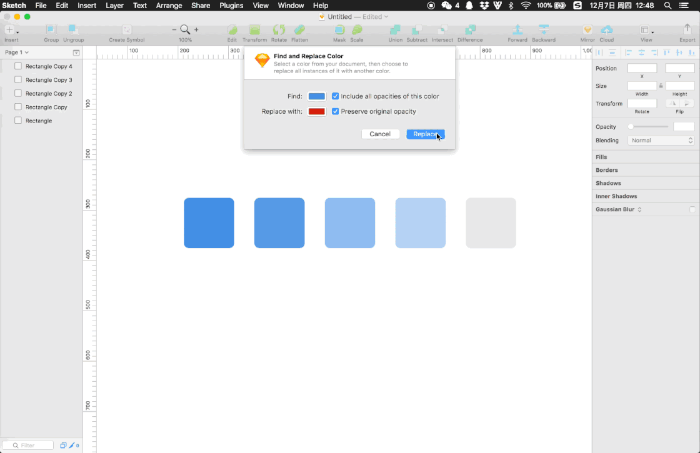Open the Page 1 dropdown
The image size is (700, 453).
click(17, 52)
